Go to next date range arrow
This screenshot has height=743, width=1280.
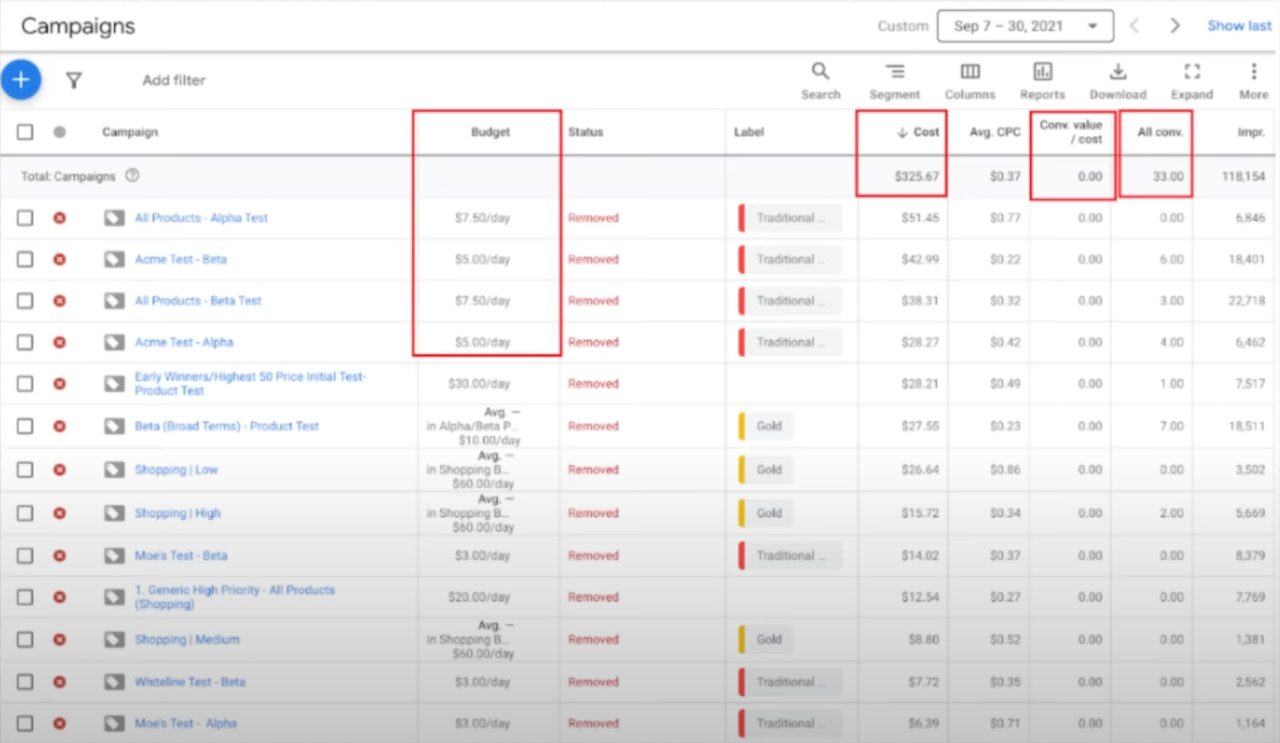click(1175, 26)
